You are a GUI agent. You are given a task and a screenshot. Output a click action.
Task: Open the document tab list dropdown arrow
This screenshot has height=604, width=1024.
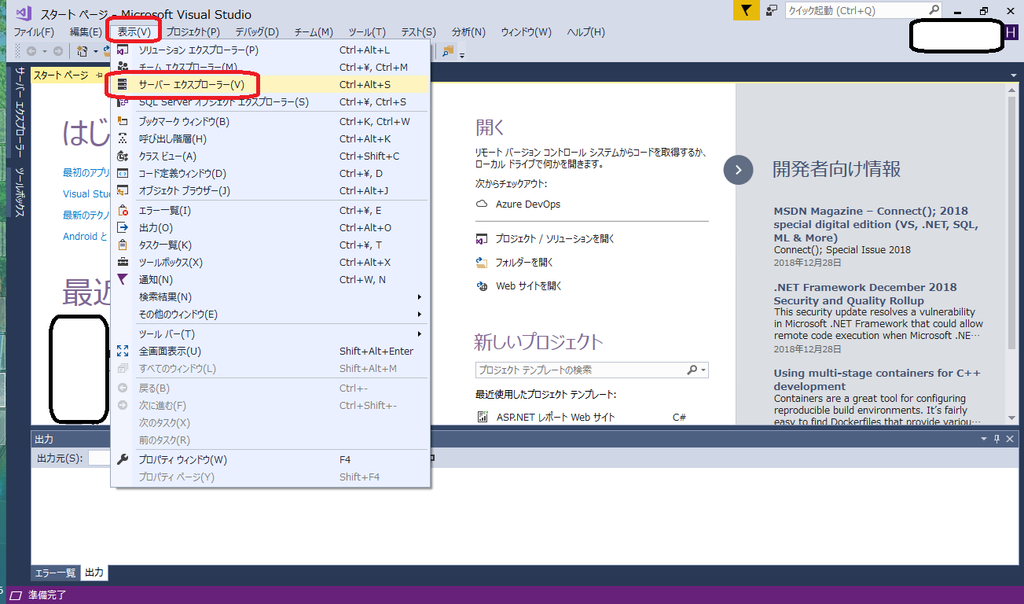1014,75
